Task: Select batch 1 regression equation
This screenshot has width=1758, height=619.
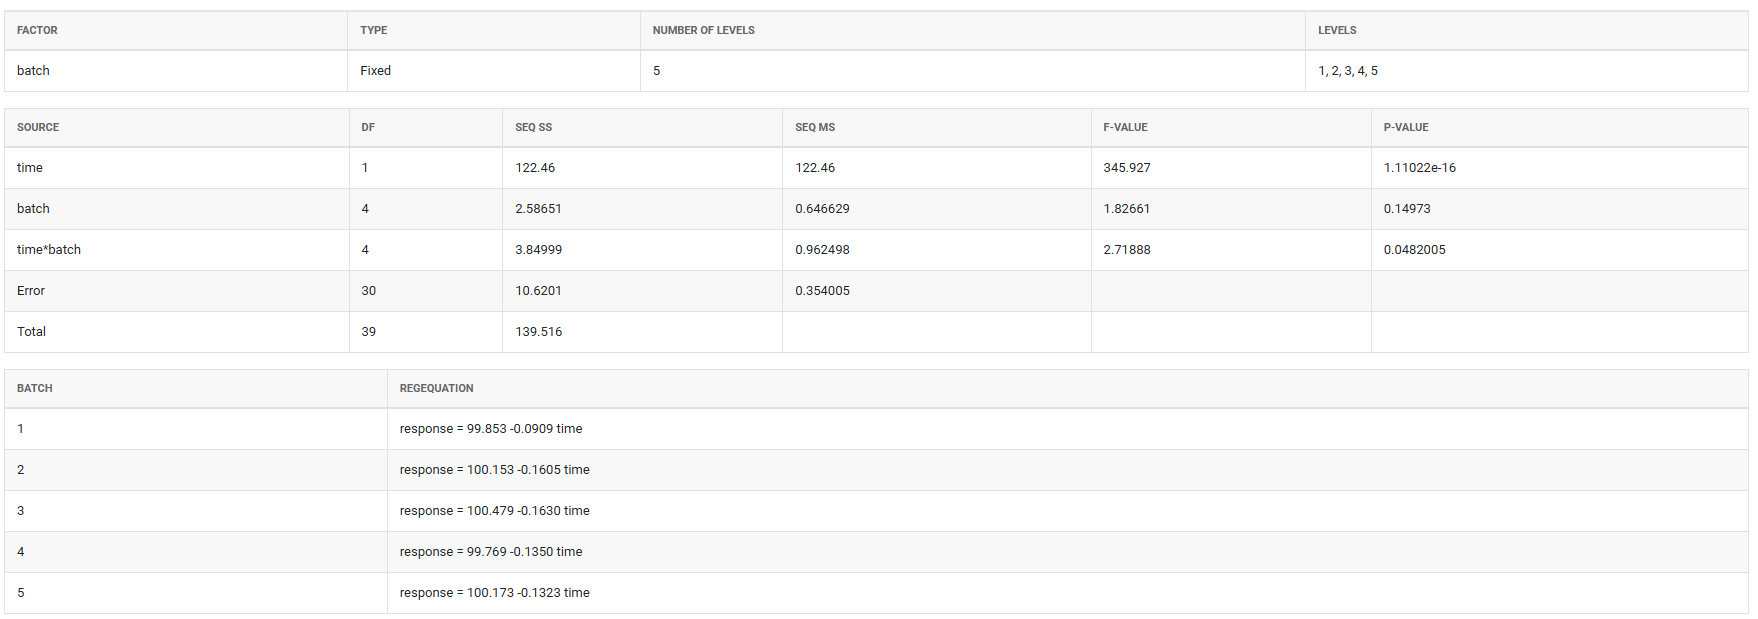Action: [491, 429]
